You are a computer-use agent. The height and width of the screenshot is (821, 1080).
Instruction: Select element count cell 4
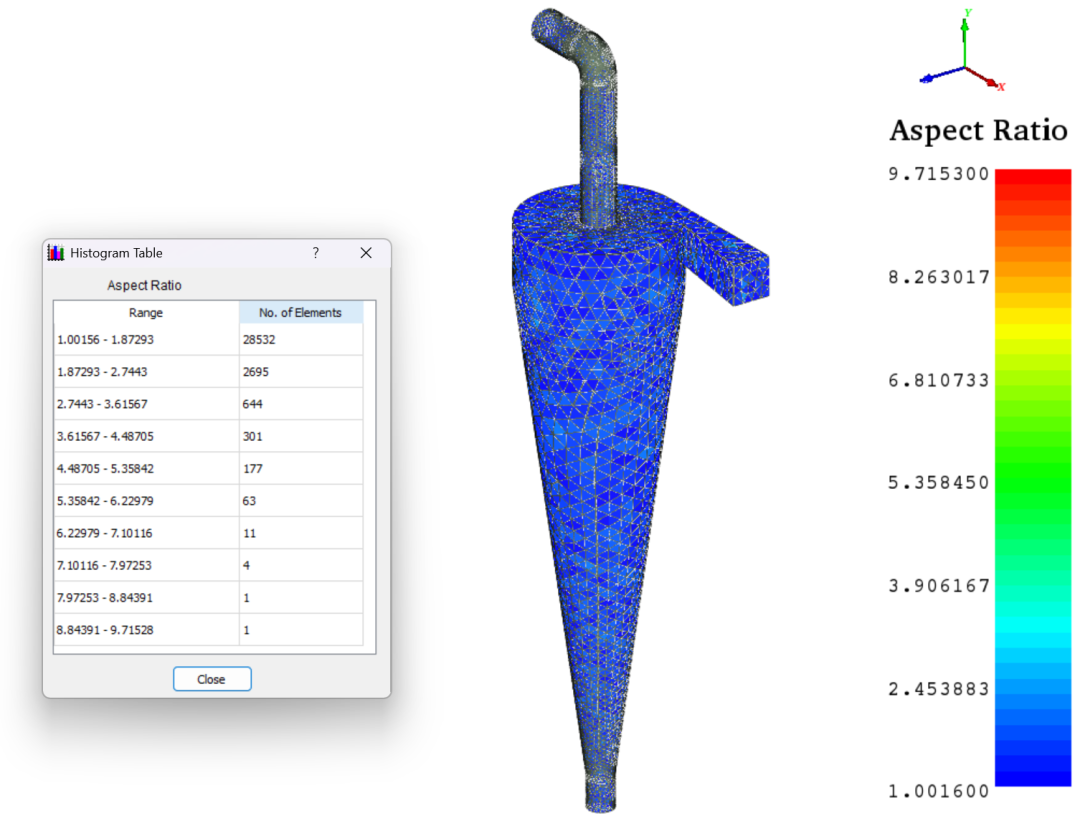point(301,566)
